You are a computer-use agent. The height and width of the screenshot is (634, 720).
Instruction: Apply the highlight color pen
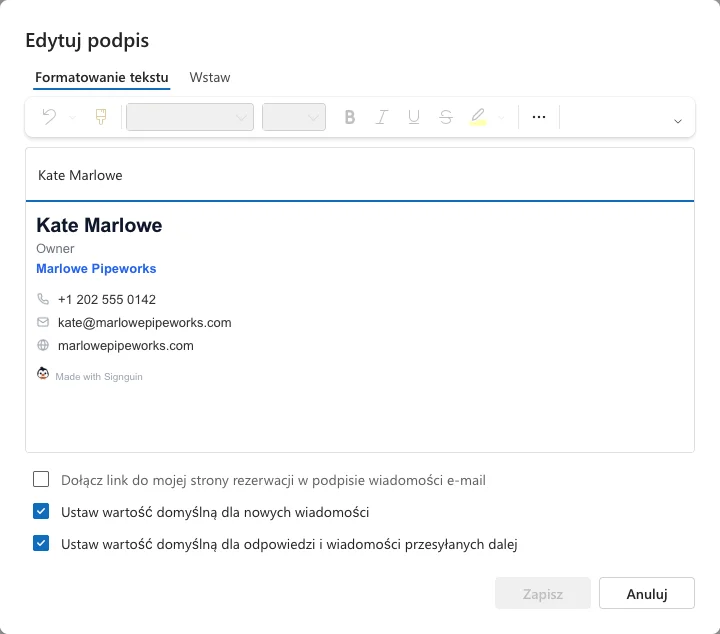478,117
